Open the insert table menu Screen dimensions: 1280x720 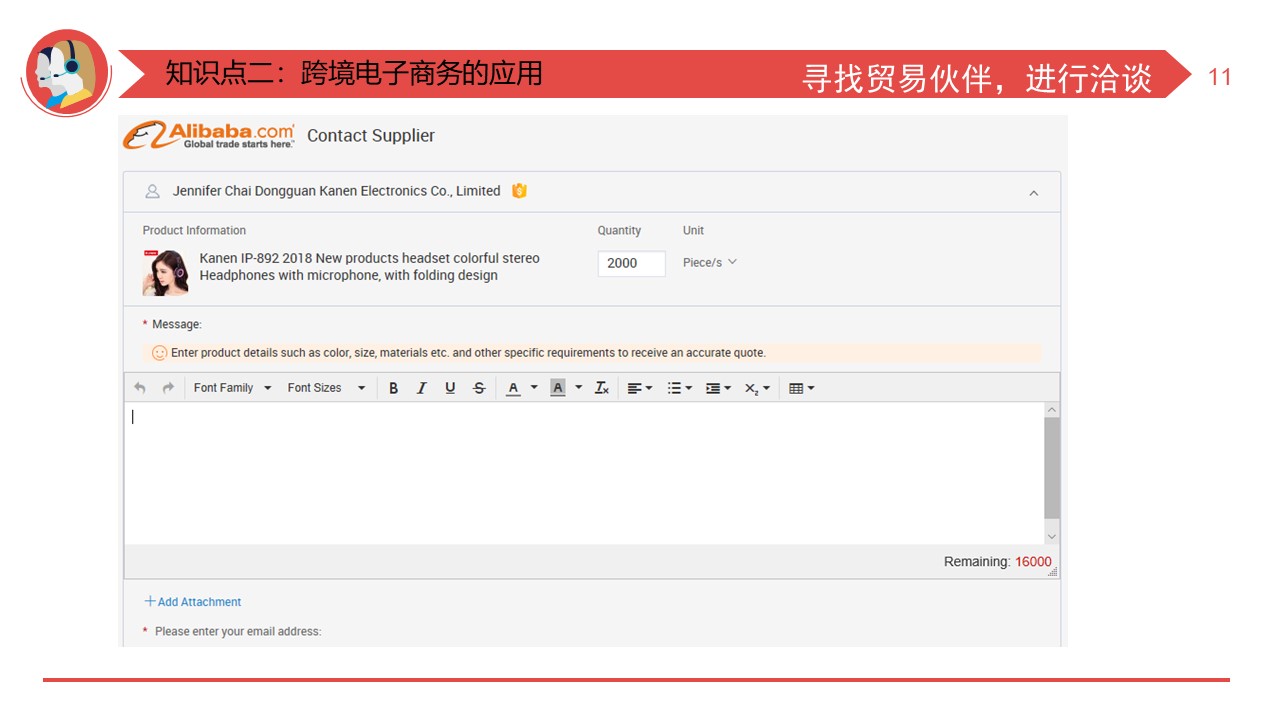802,388
